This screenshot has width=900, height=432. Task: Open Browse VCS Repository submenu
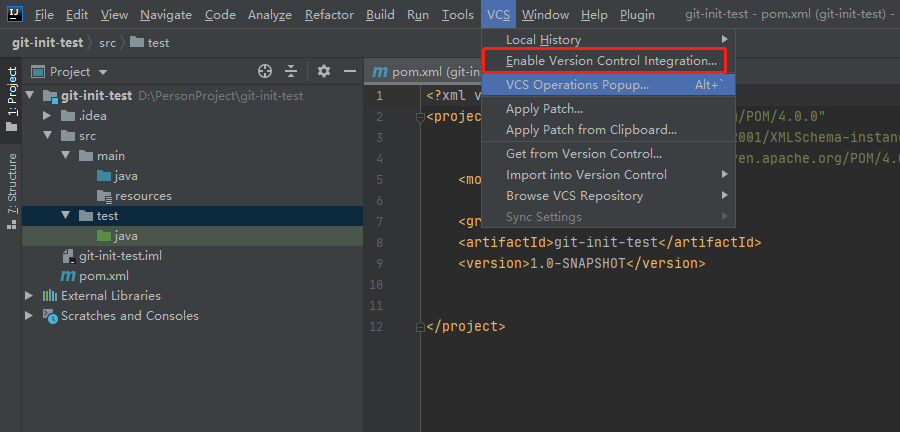pos(608,196)
